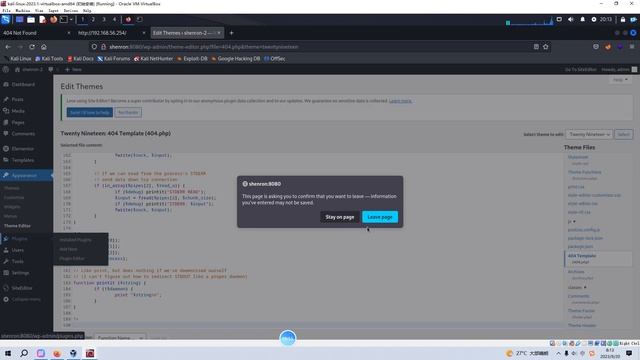Open Users in WordPress sidebar
640x360 pixels.
click(18, 250)
